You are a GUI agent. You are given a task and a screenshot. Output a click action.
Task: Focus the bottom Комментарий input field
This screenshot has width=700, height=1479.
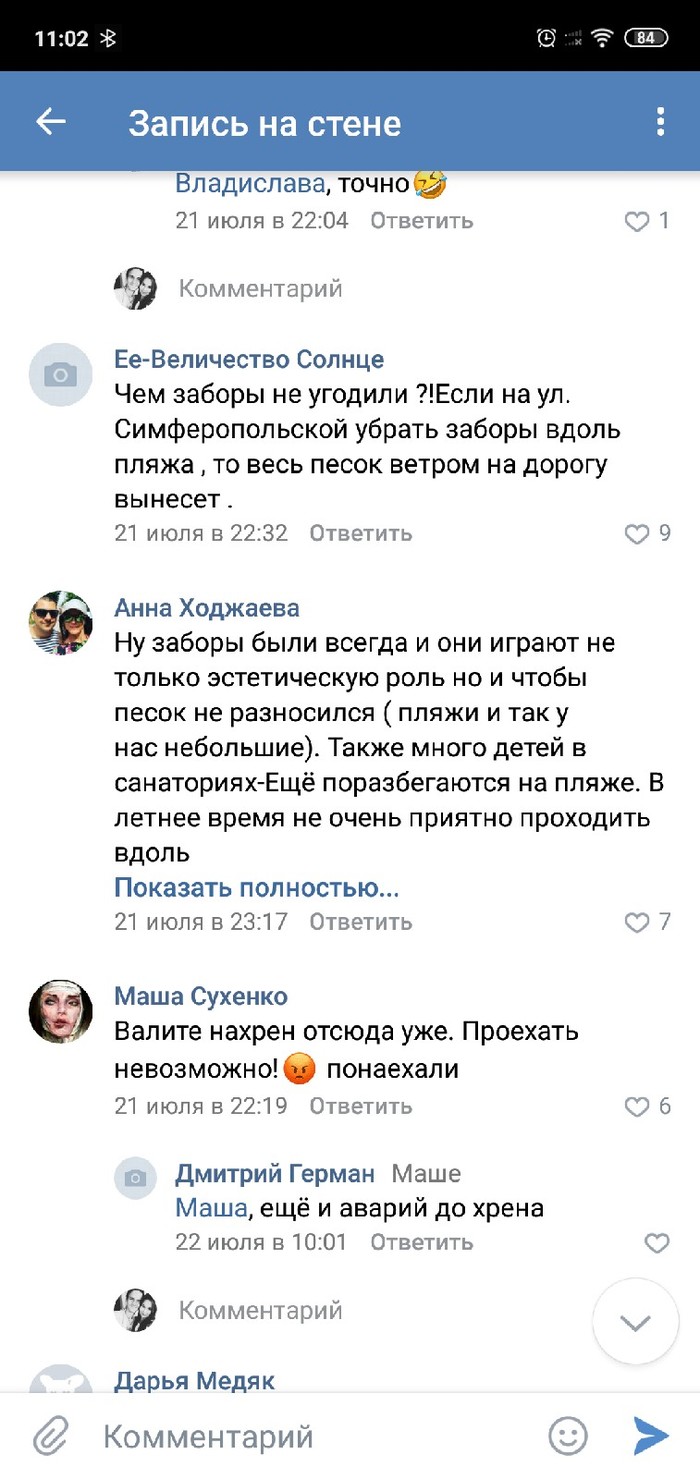[x=300, y=1437]
